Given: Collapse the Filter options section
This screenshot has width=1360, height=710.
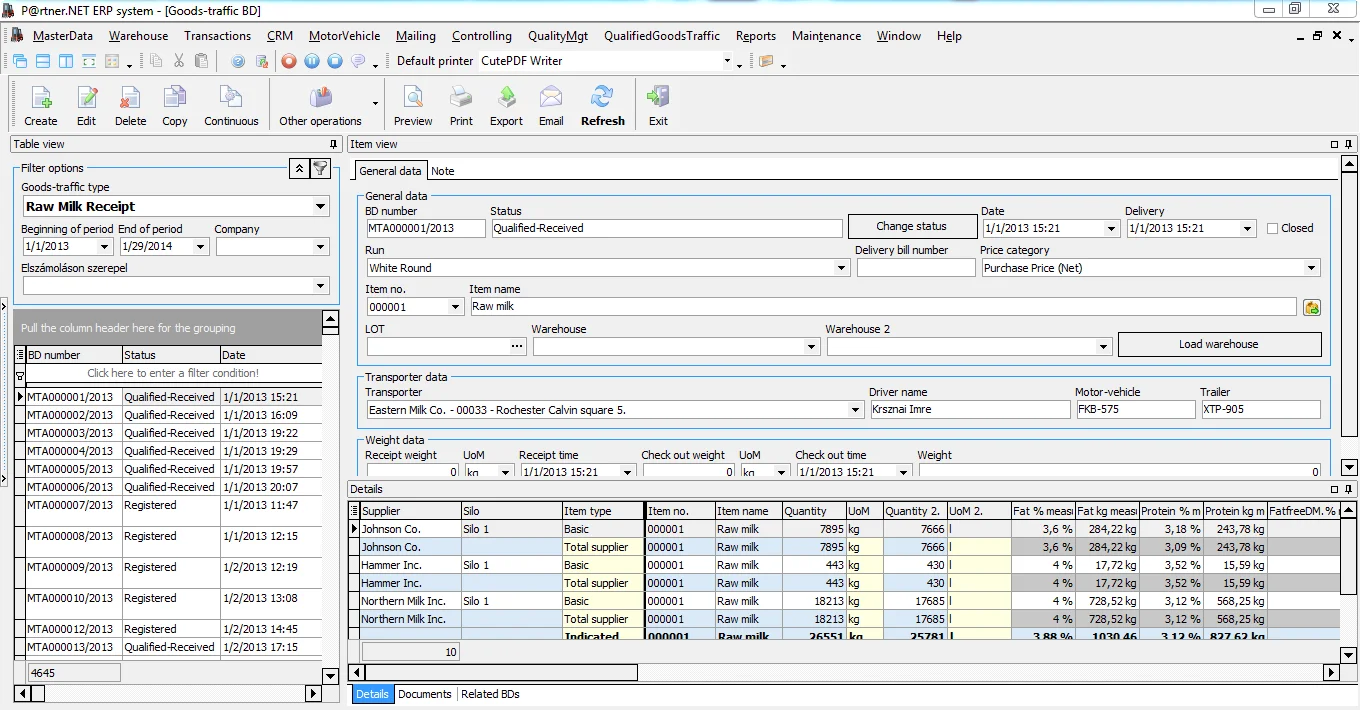Looking at the screenshot, I should pyautogui.click(x=299, y=168).
